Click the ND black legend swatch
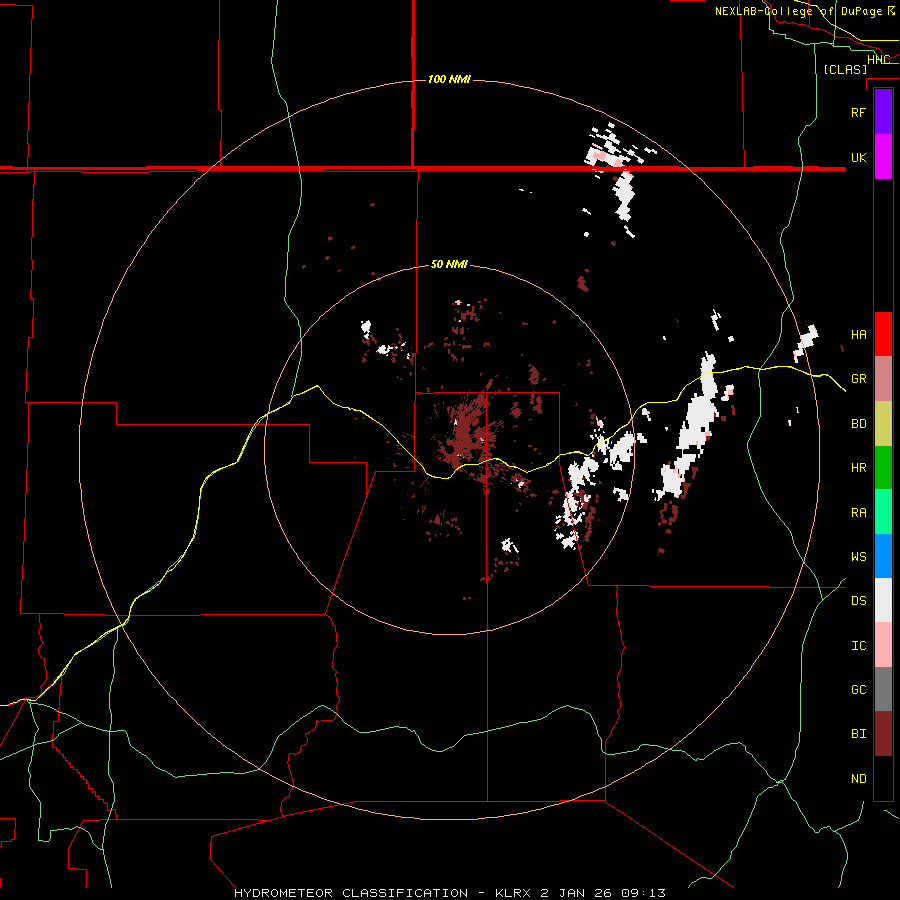Viewport: 900px width, 900px height. click(883, 778)
